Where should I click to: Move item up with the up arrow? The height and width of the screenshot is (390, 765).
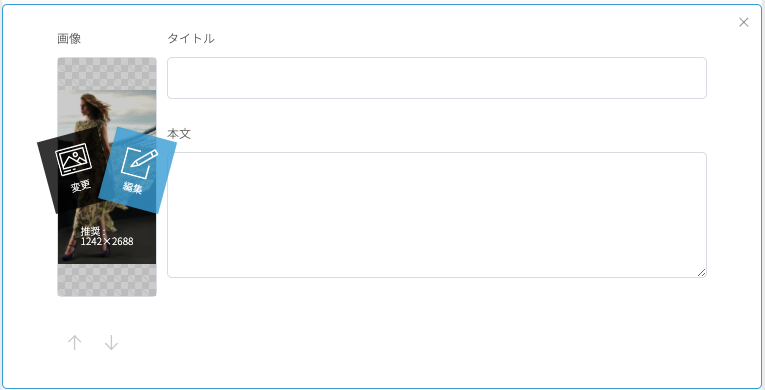74,343
